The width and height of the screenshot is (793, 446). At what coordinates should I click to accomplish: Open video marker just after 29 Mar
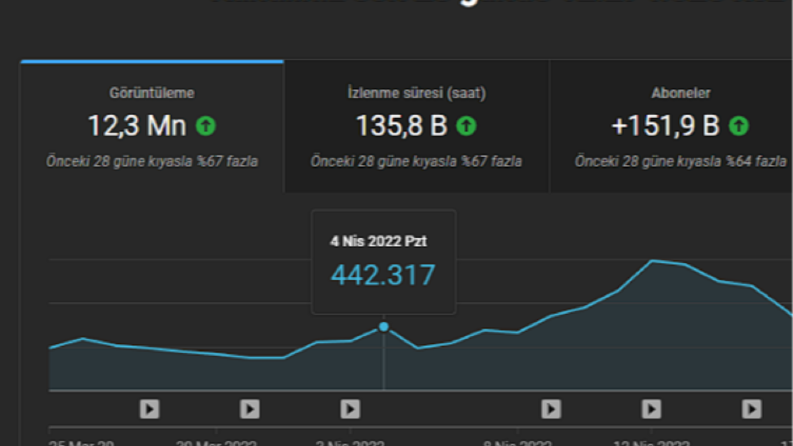point(250,409)
